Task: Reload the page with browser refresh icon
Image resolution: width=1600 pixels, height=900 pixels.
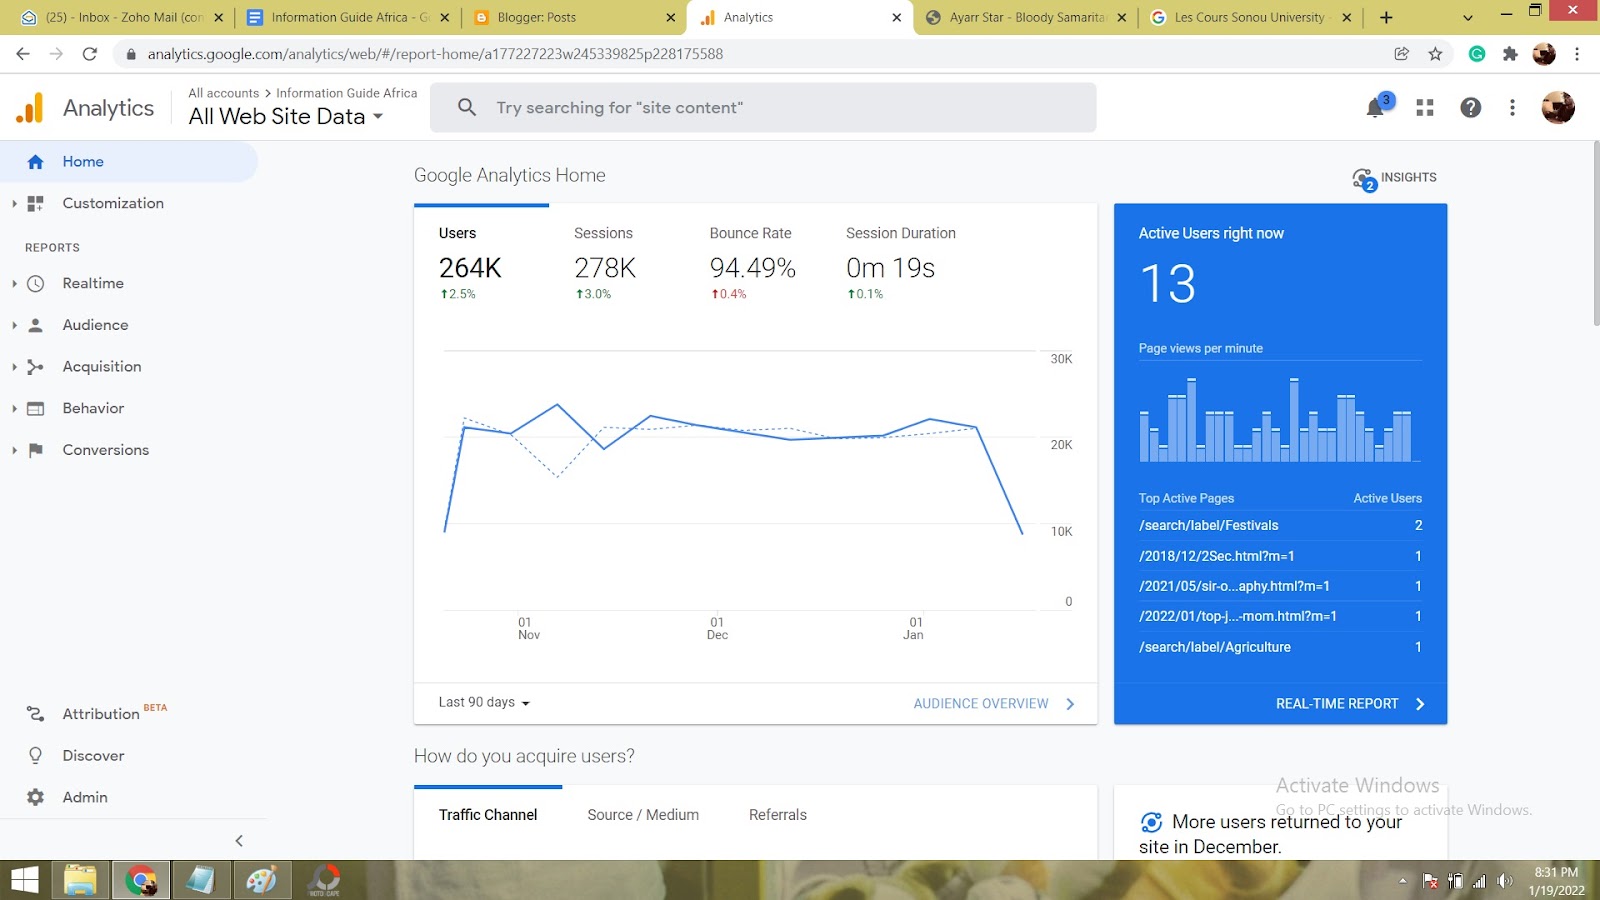Action: pyautogui.click(x=90, y=54)
